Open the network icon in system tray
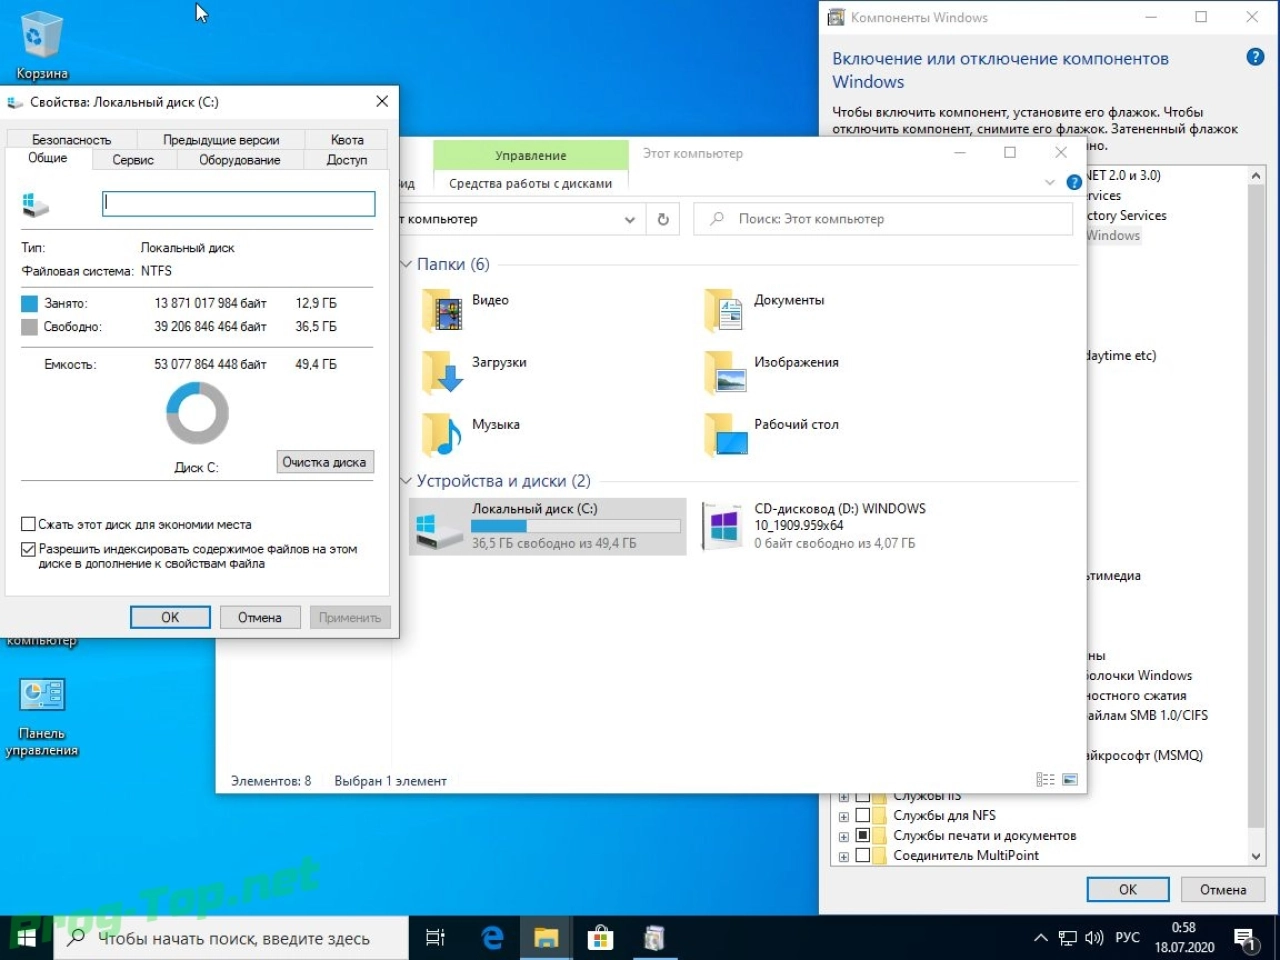1280x960 pixels. (1068, 938)
